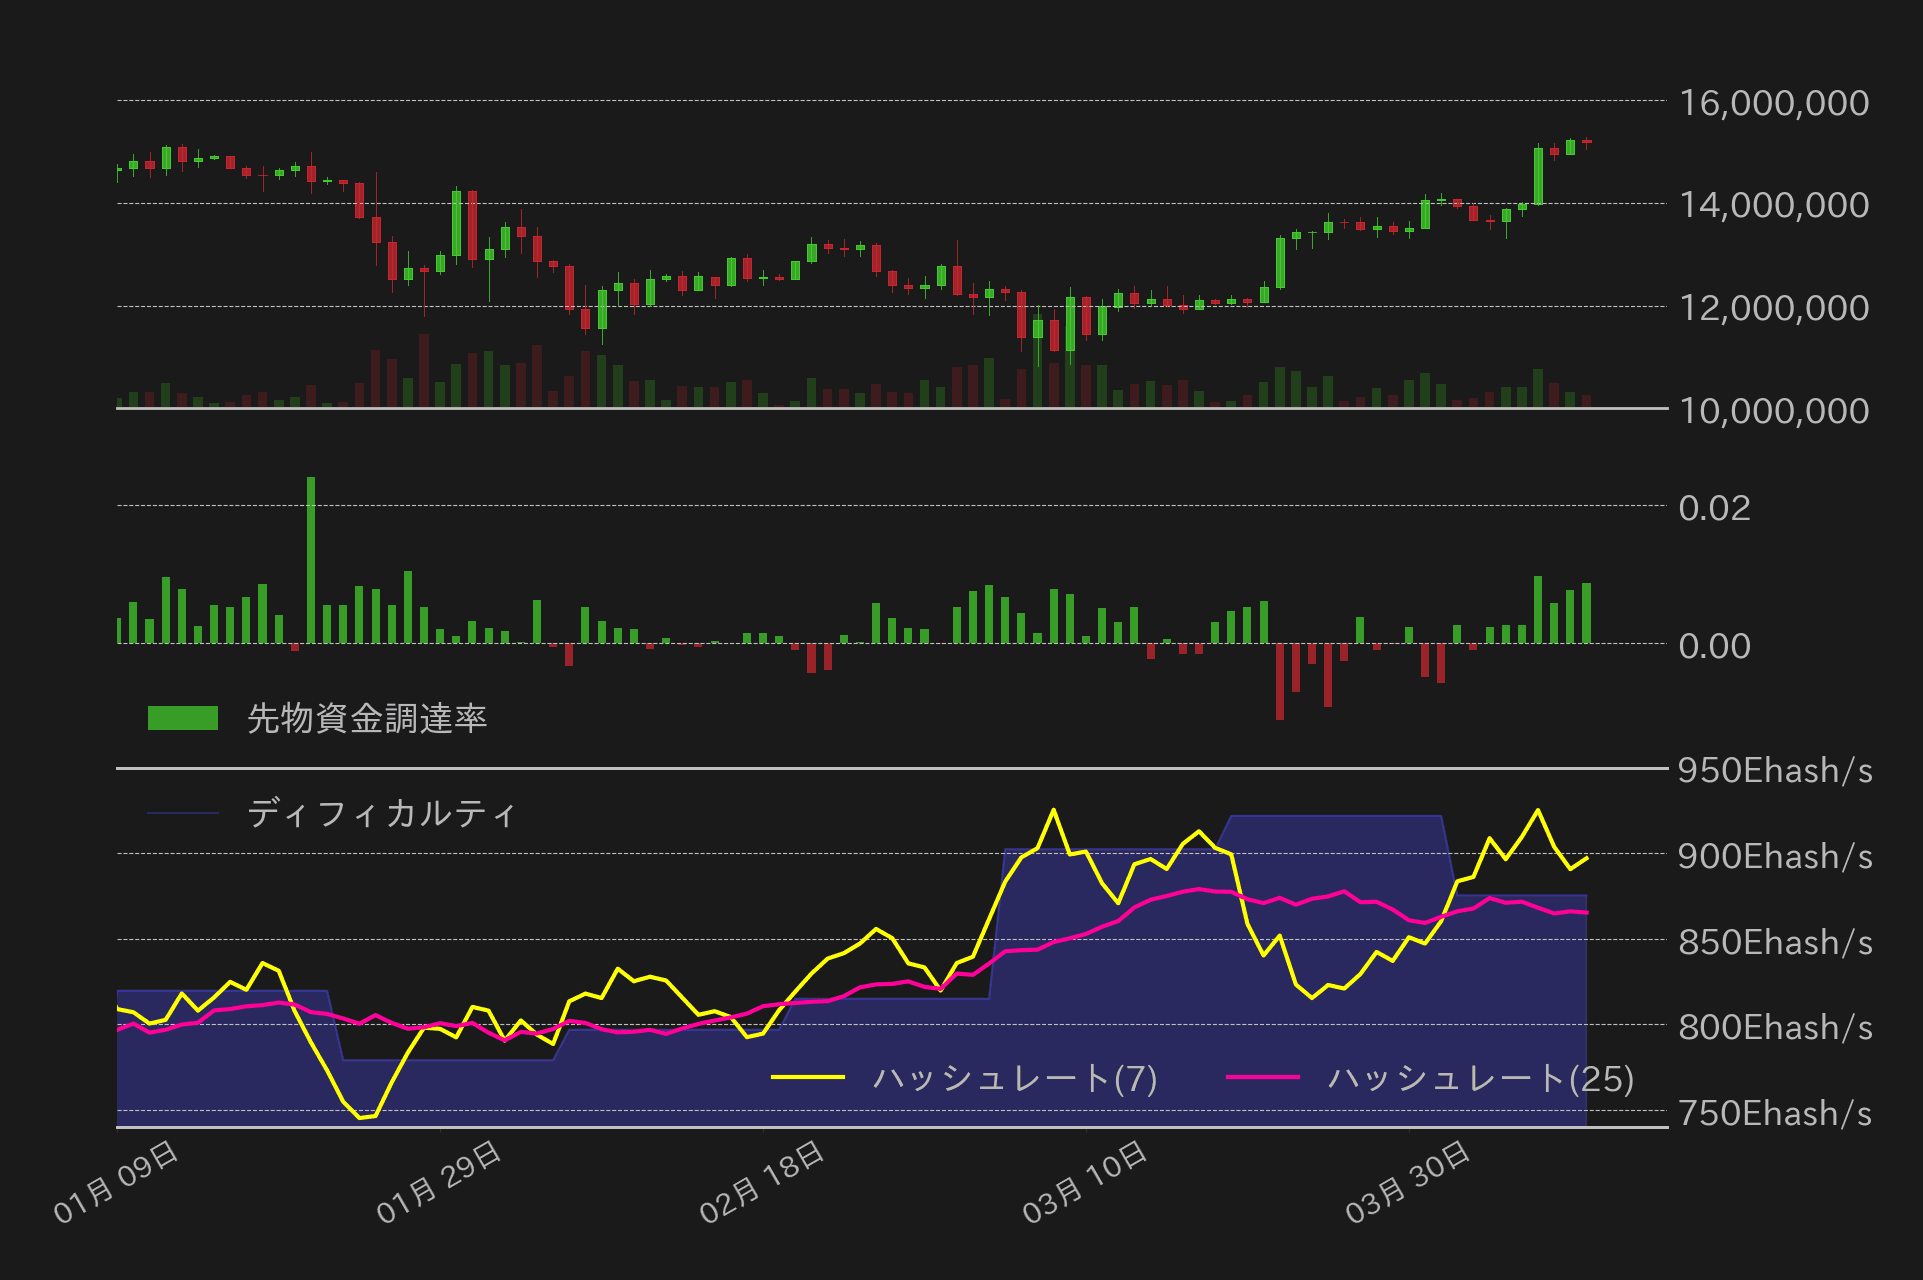Click the 750Ehash/s hashrate axis label
This screenshot has height=1280, width=1923.
[1774, 1113]
